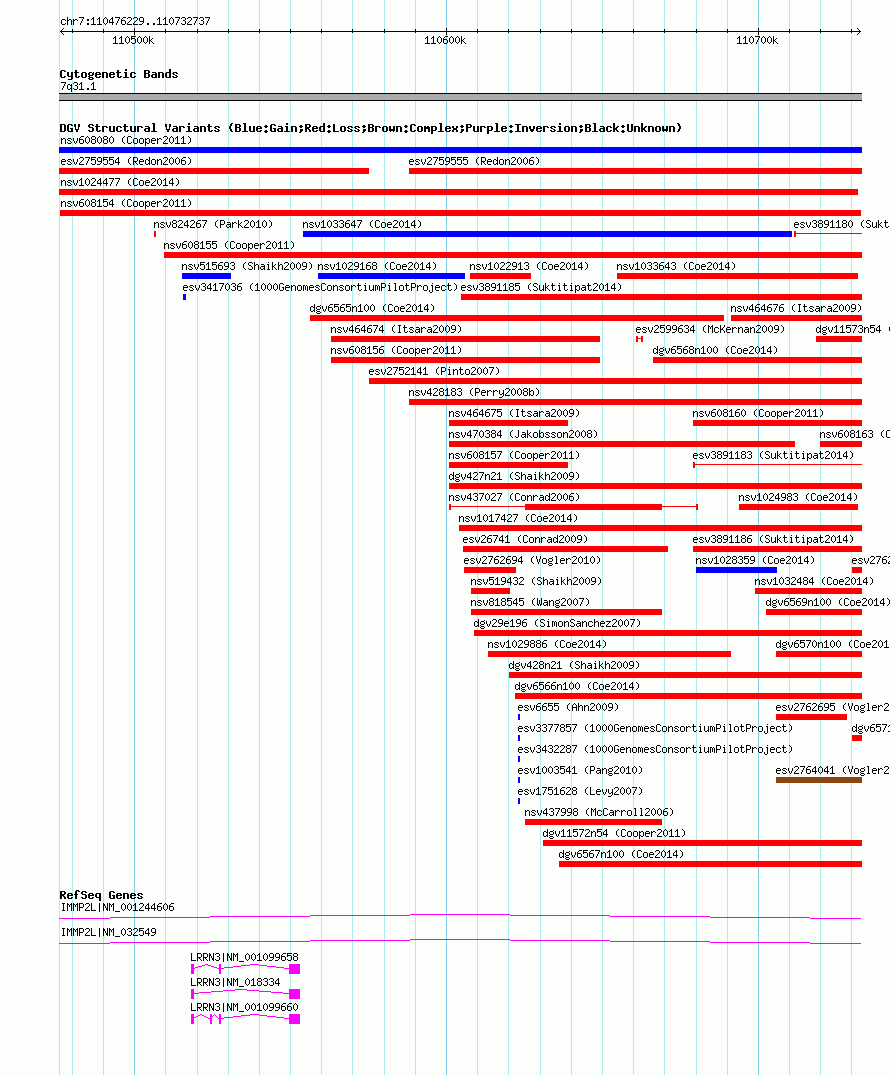Open dgv11572n54 (Cooper2011) variant

point(614,834)
